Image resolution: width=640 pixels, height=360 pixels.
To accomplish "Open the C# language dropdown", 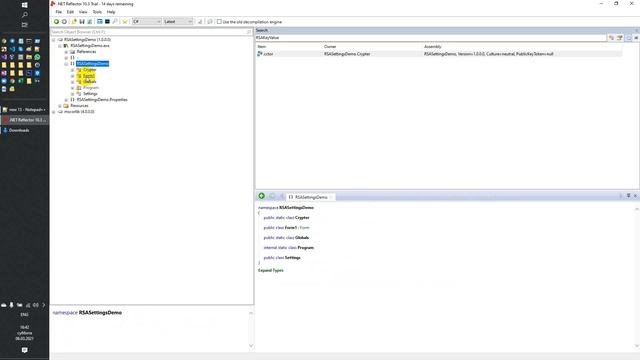I will [x=147, y=22].
